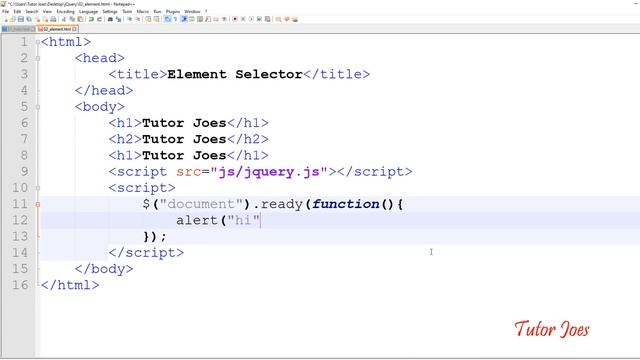
Task: Click the Run macro multiple times icon
Action: pos(259,19)
